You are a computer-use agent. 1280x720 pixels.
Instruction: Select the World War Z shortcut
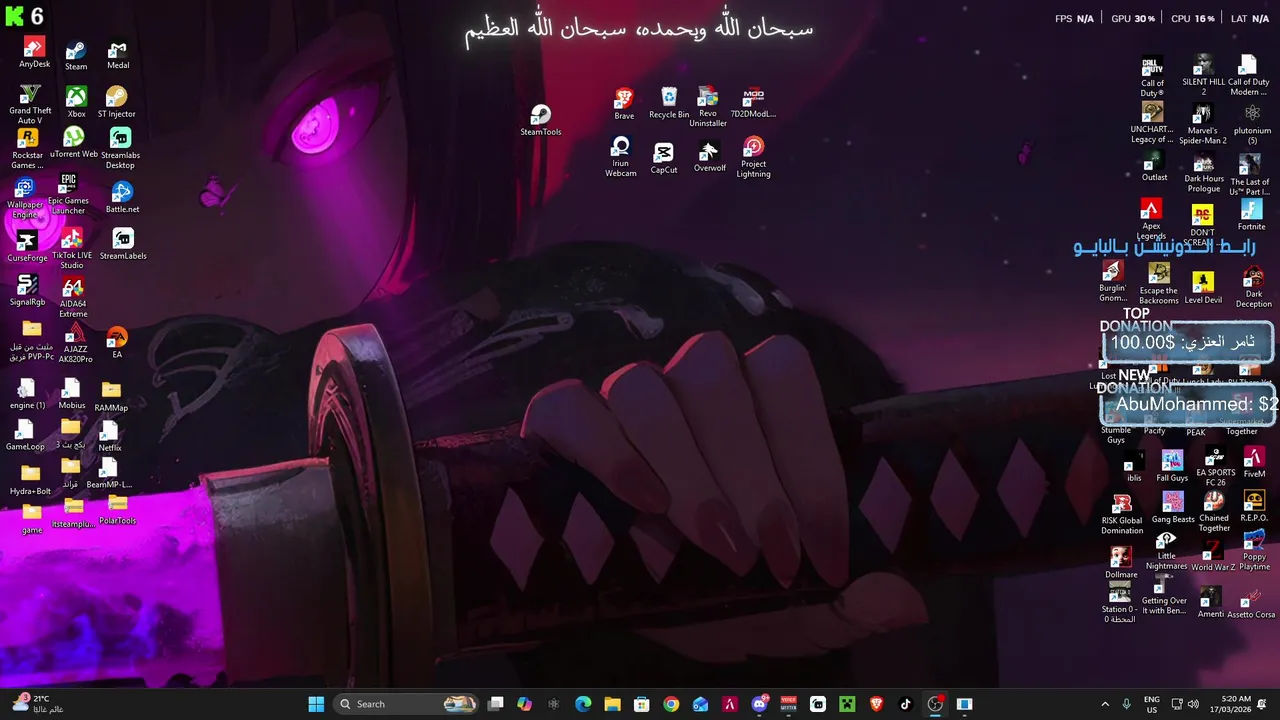click(x=1213, y=556)
